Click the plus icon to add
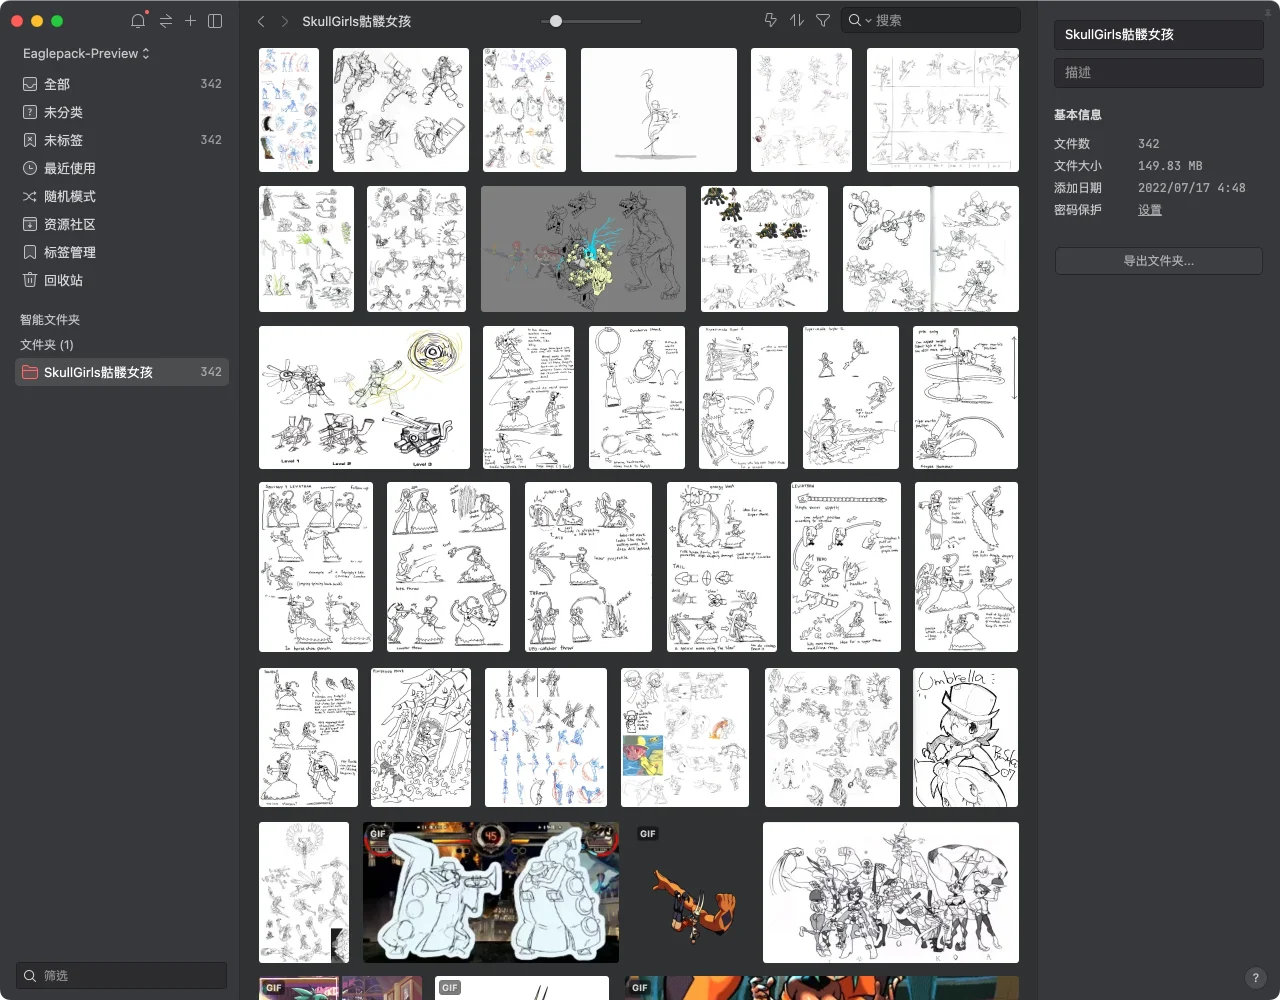The width and height of the screenshot is (1280, 1000). (x=190, y=21)
